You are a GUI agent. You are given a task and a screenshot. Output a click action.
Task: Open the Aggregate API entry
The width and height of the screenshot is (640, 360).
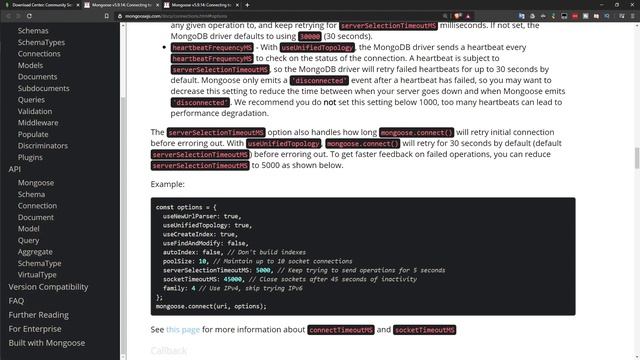35,252
